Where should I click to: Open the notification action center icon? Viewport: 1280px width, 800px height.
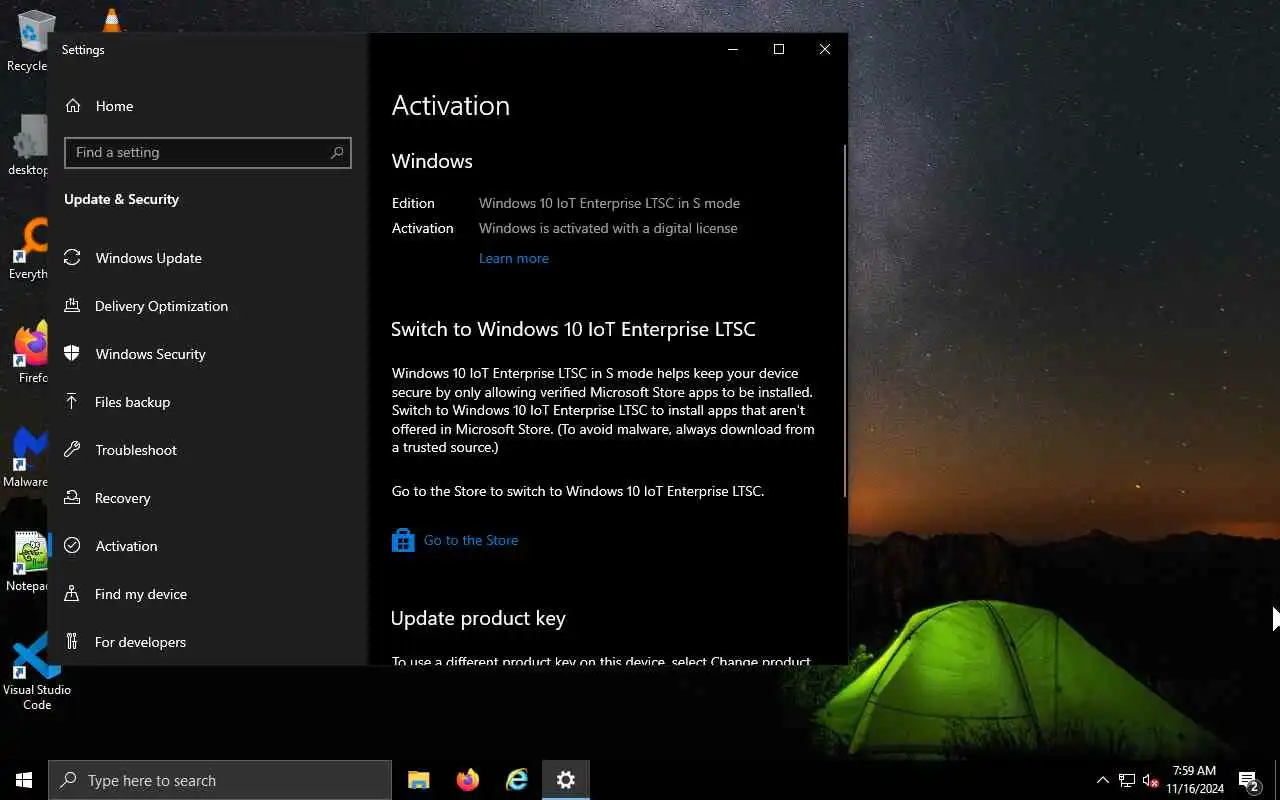1249,780
